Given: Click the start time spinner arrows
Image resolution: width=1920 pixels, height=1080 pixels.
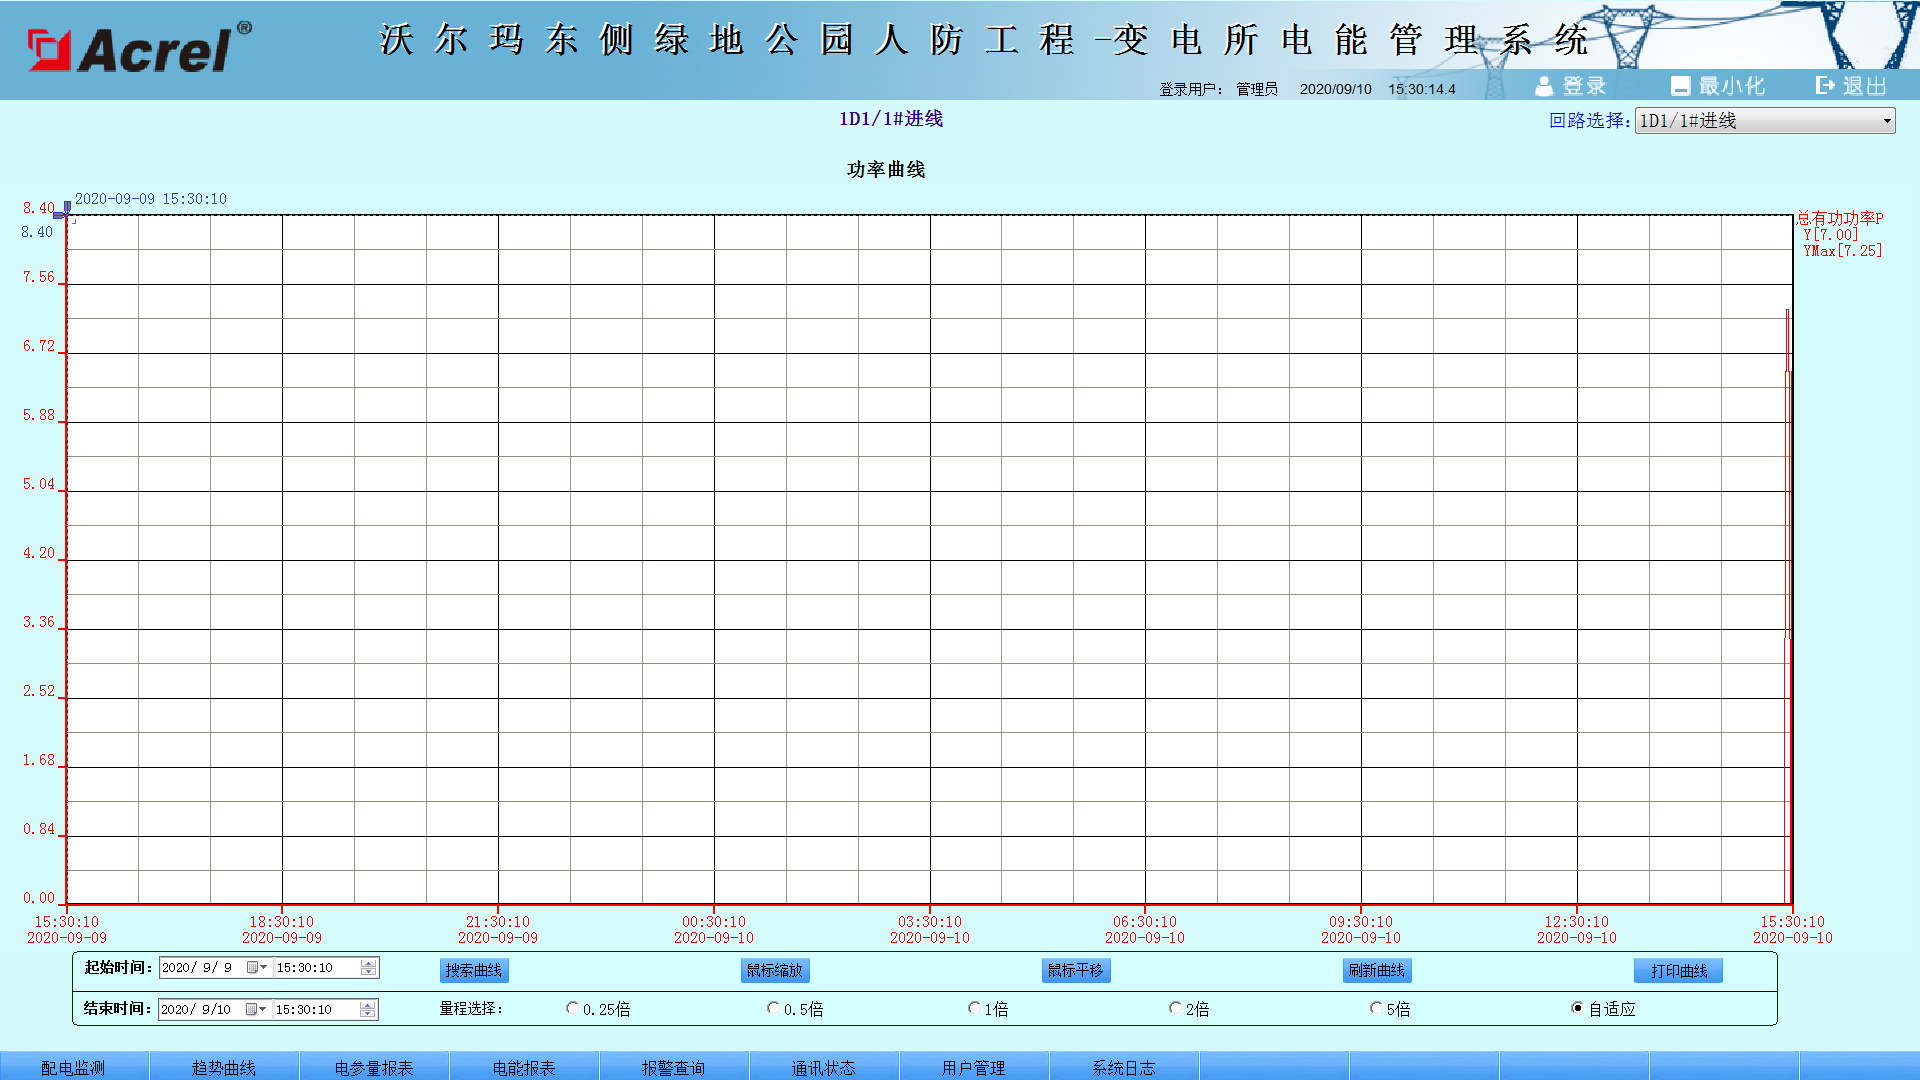Looking at the screenshot, I should [x=368, y=968].
